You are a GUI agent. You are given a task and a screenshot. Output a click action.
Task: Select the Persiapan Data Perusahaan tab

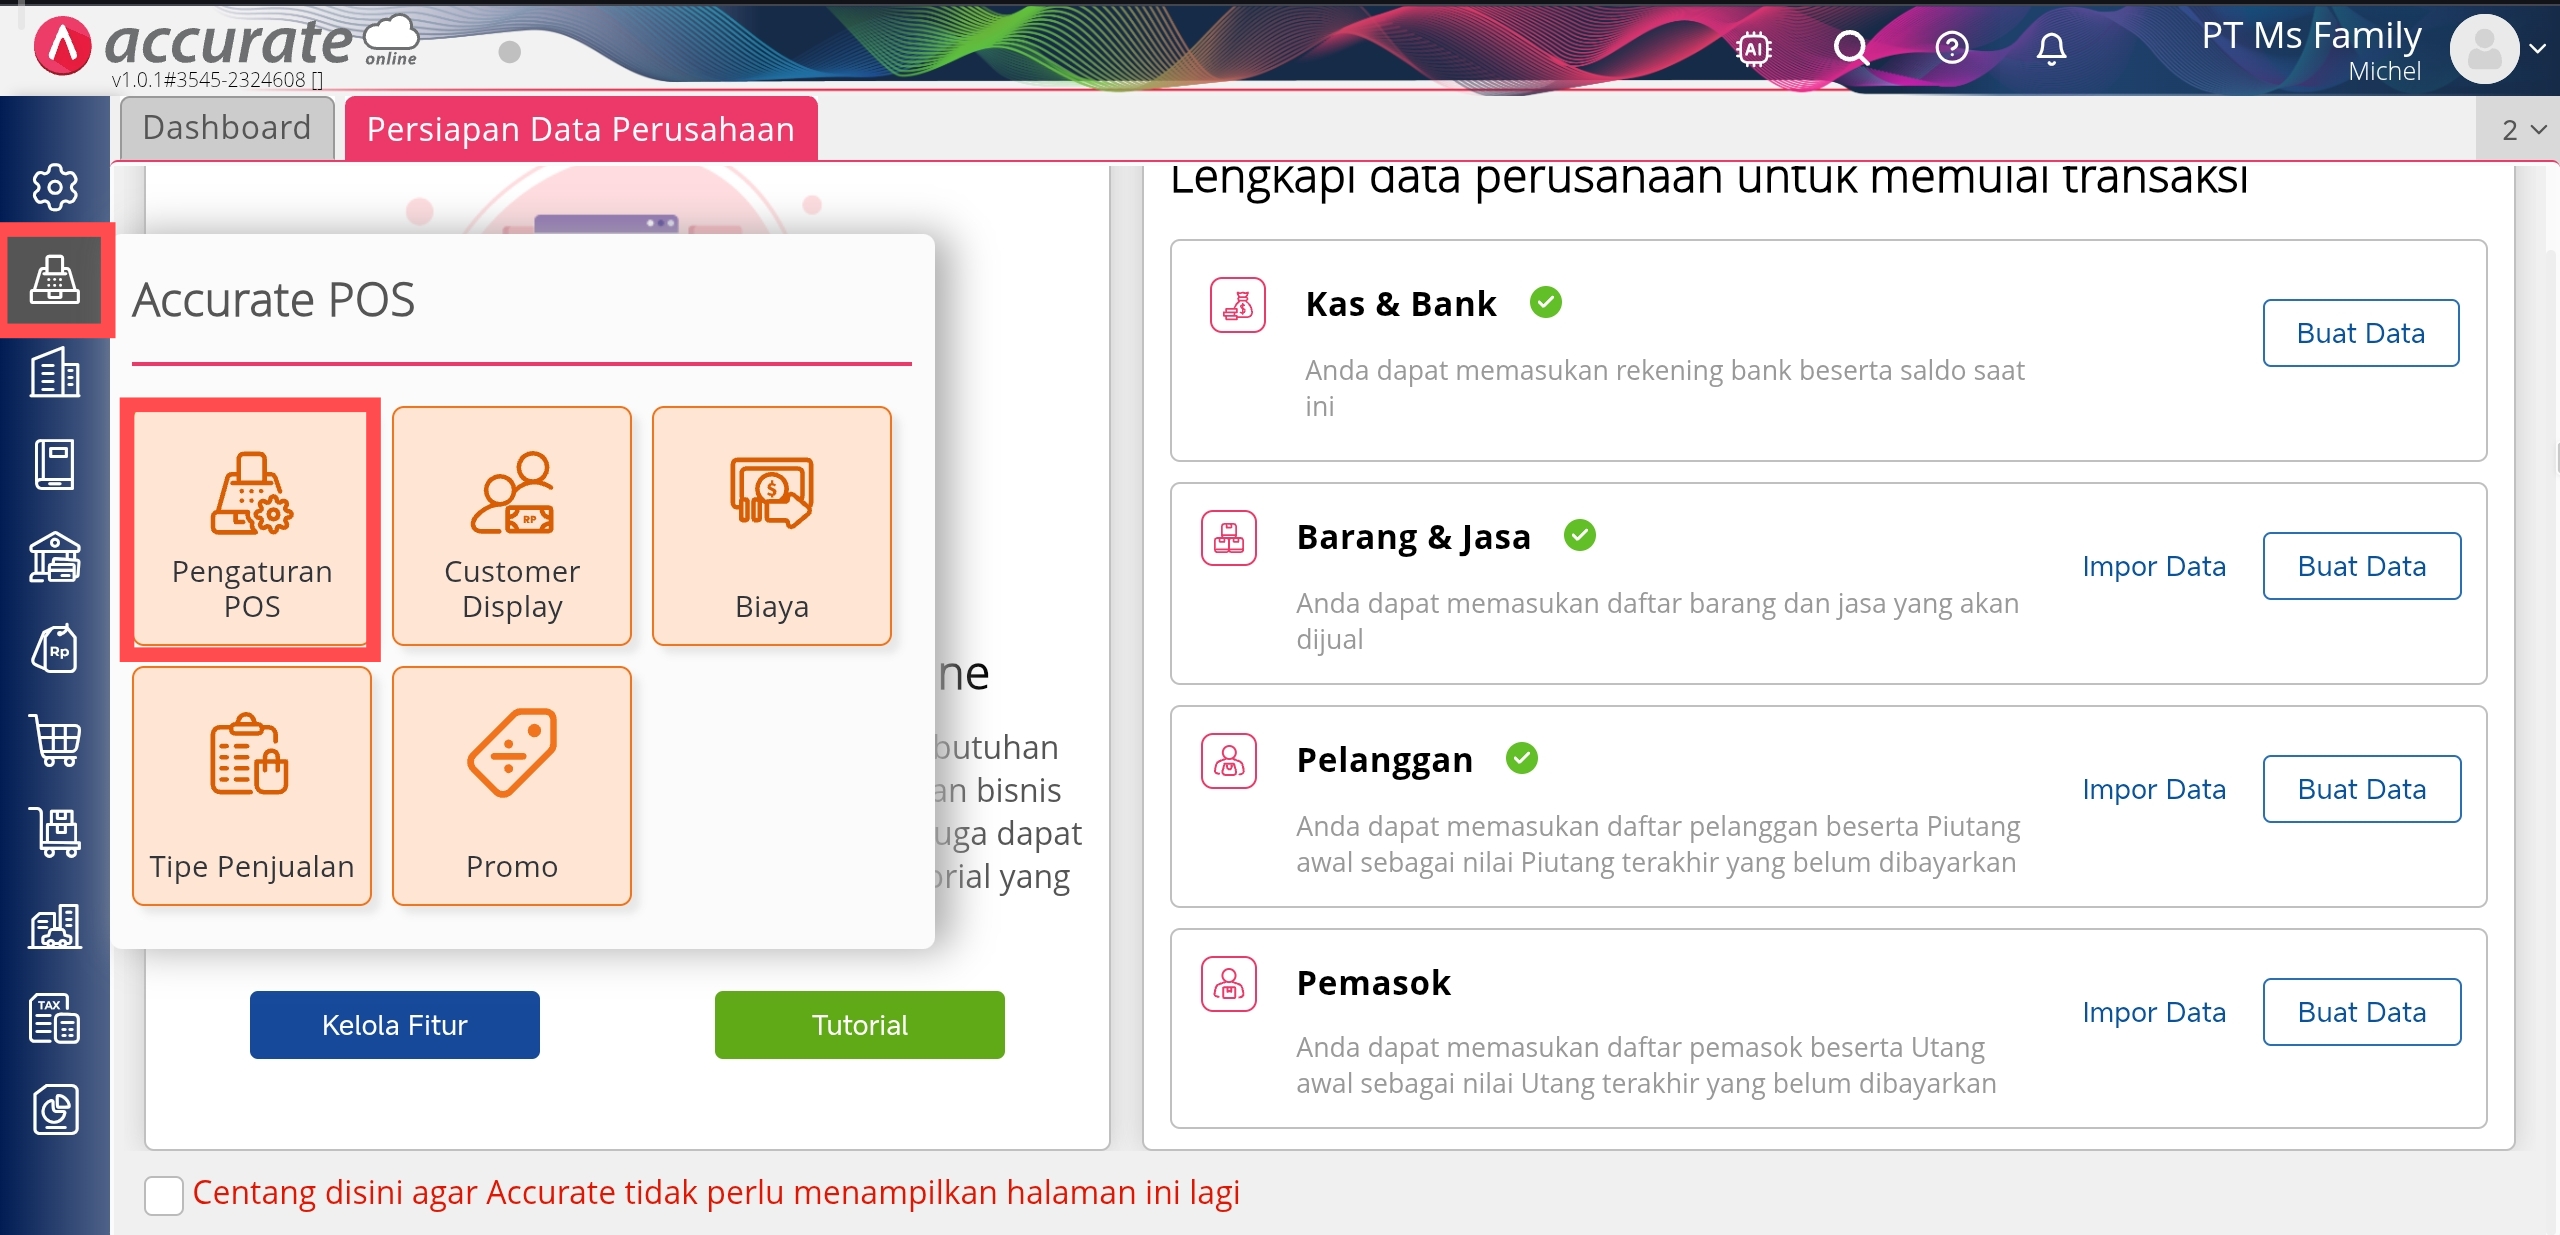point(581,129)
